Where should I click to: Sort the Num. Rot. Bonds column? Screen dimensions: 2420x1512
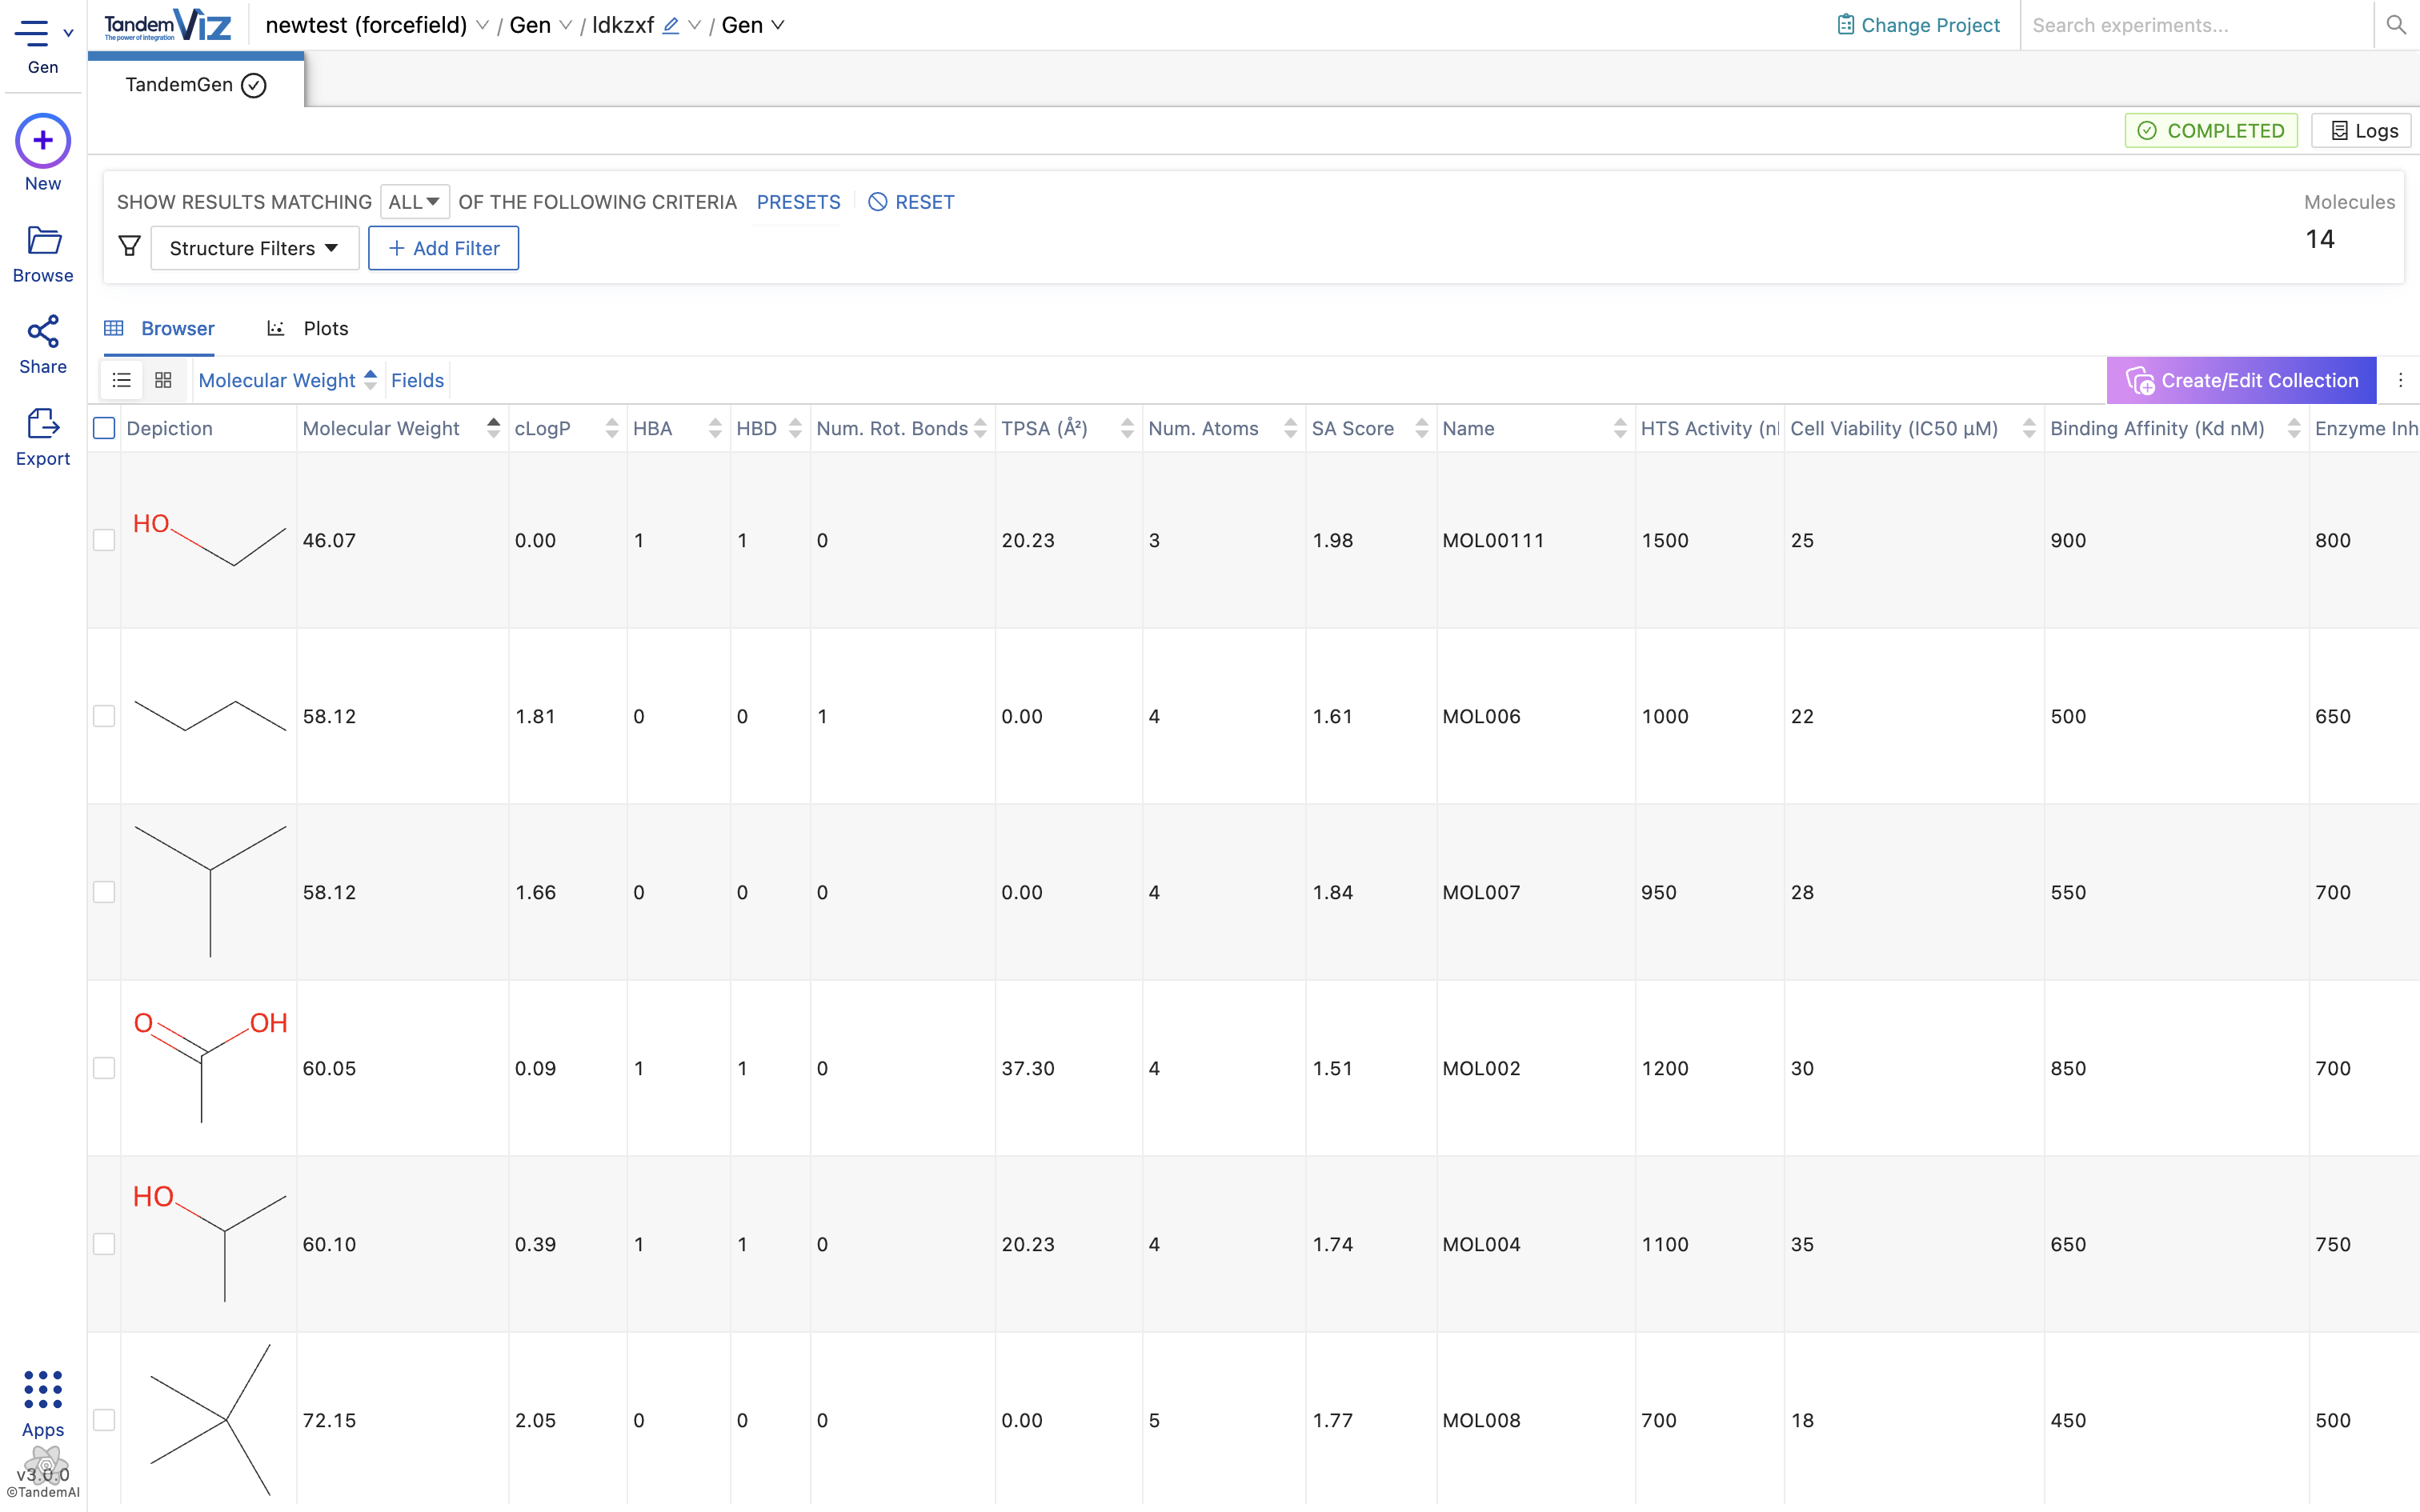[x=980, y=428]
